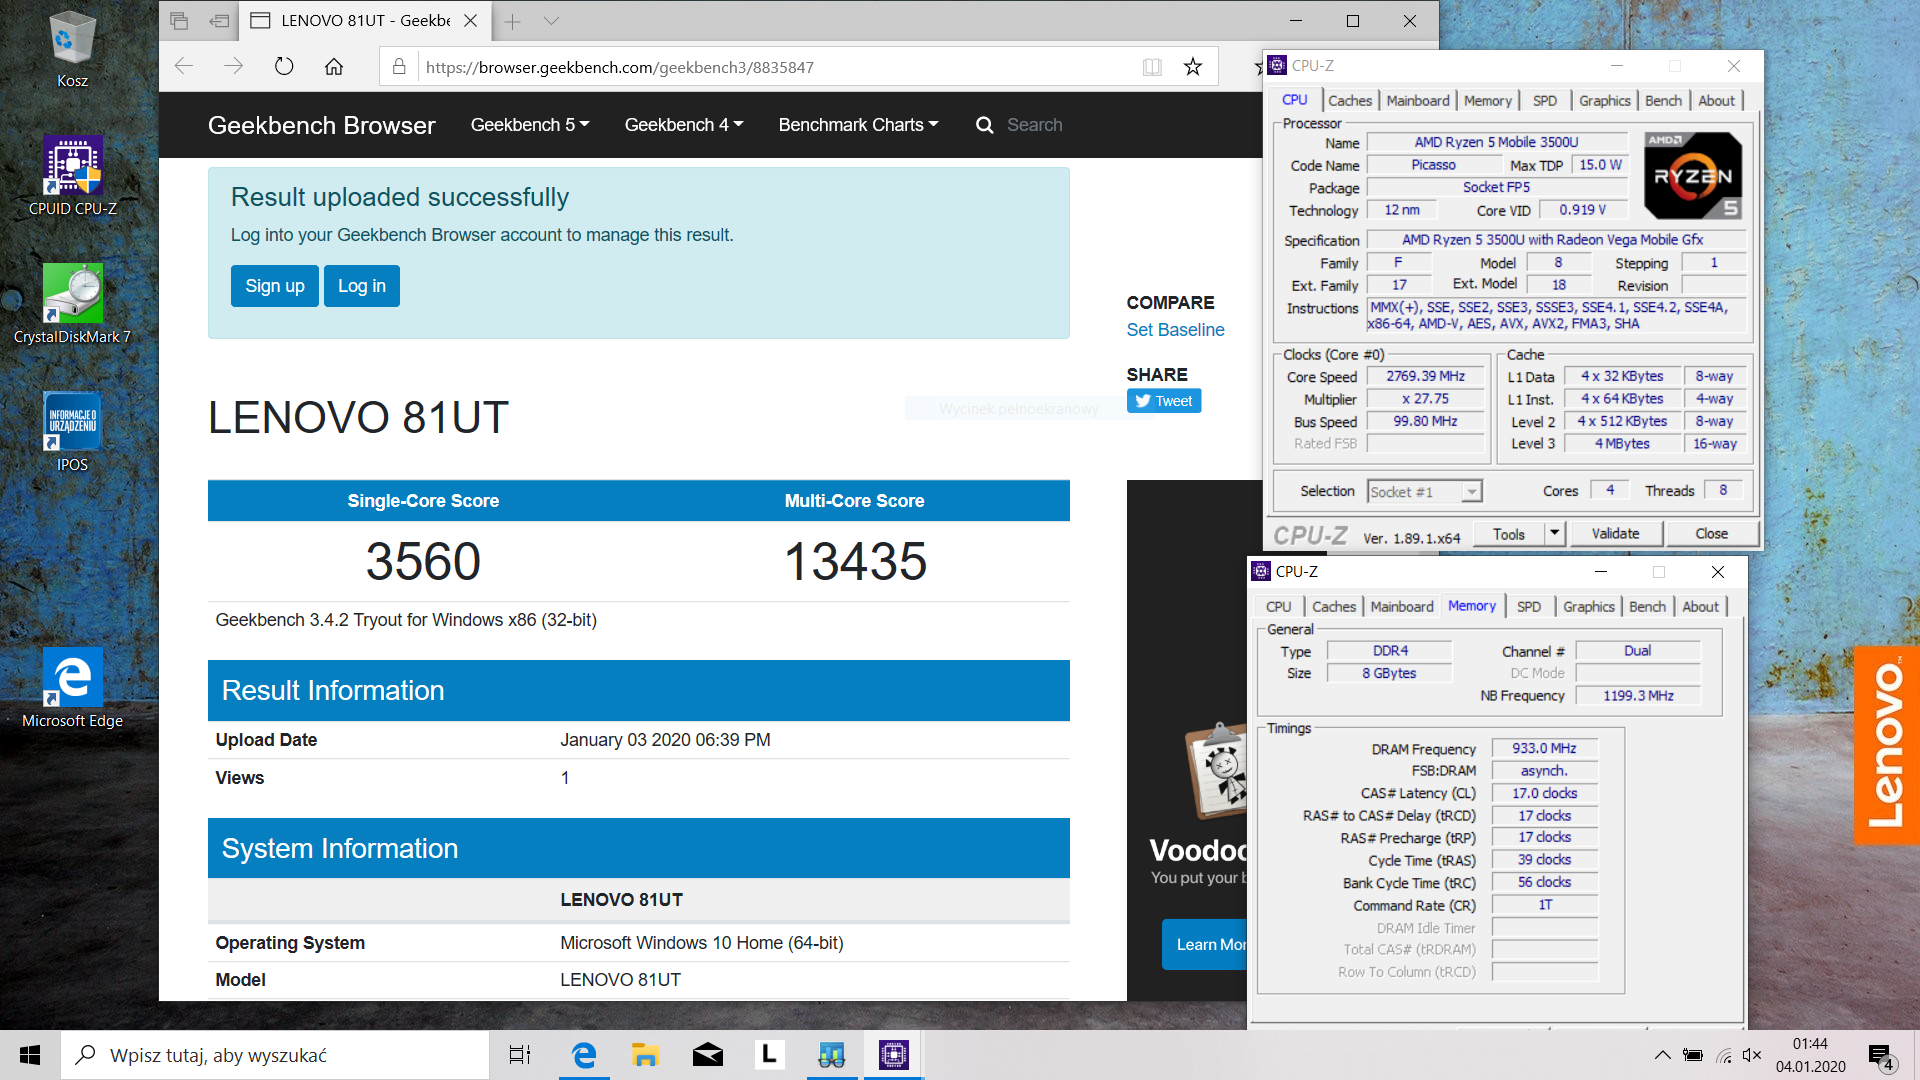Click Geekbench Search field

click(x=1035, y=125)
